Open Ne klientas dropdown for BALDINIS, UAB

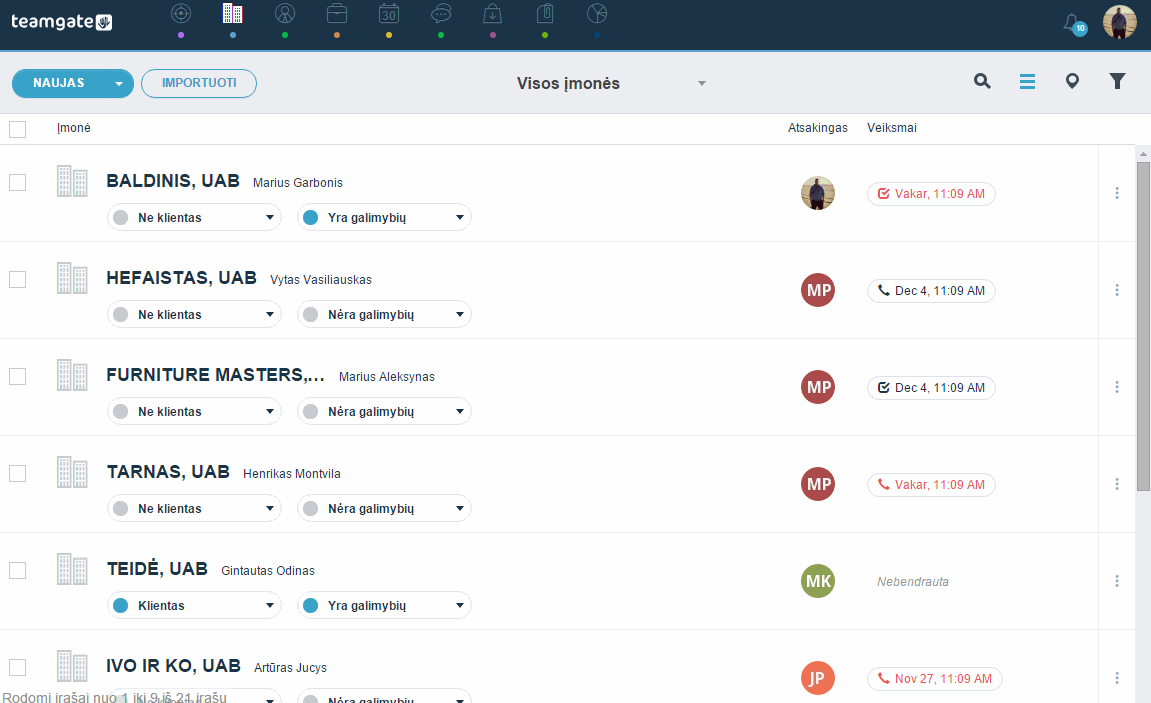click(195, 217)
